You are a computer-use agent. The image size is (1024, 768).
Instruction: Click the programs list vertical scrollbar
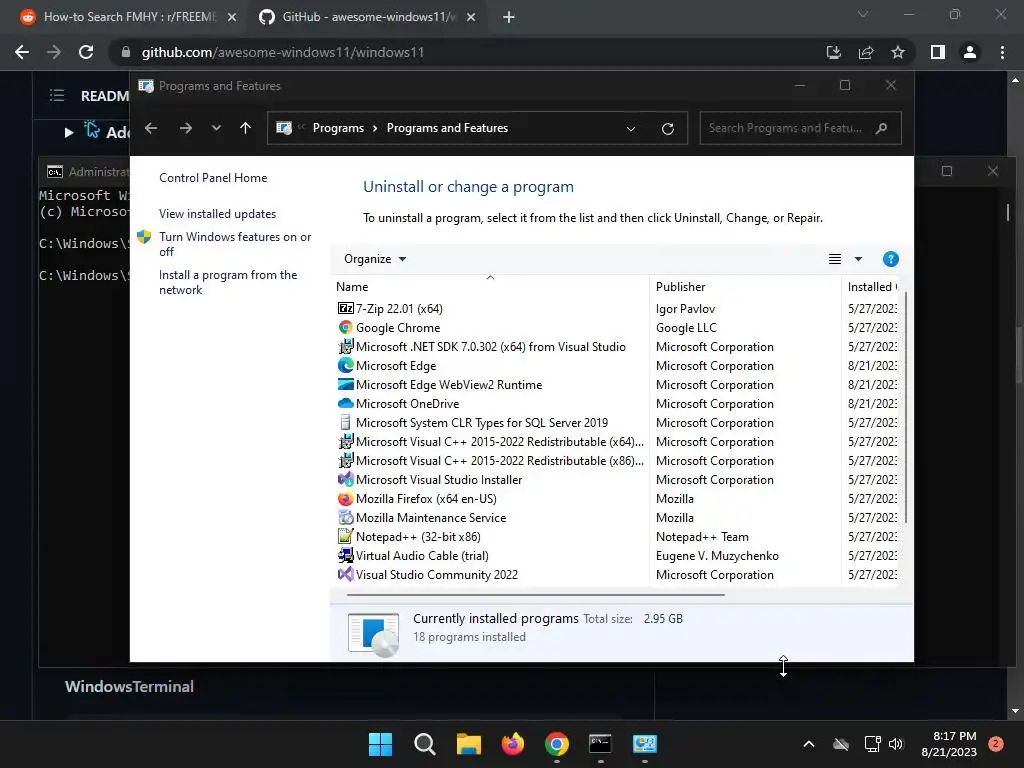click(906, 408)
